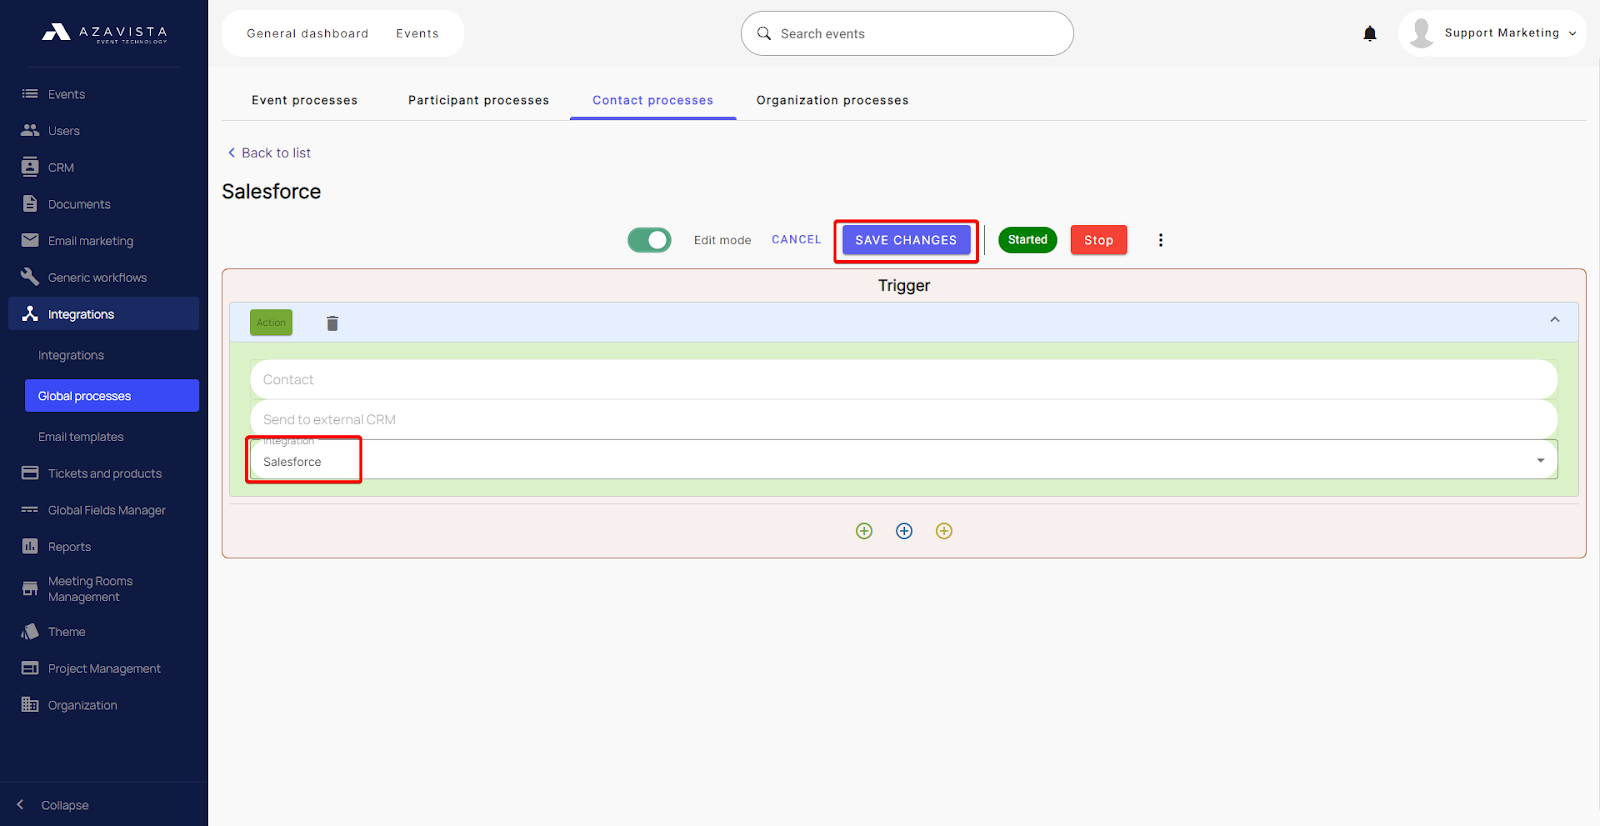Click the Contact field

tap(903, 380)
